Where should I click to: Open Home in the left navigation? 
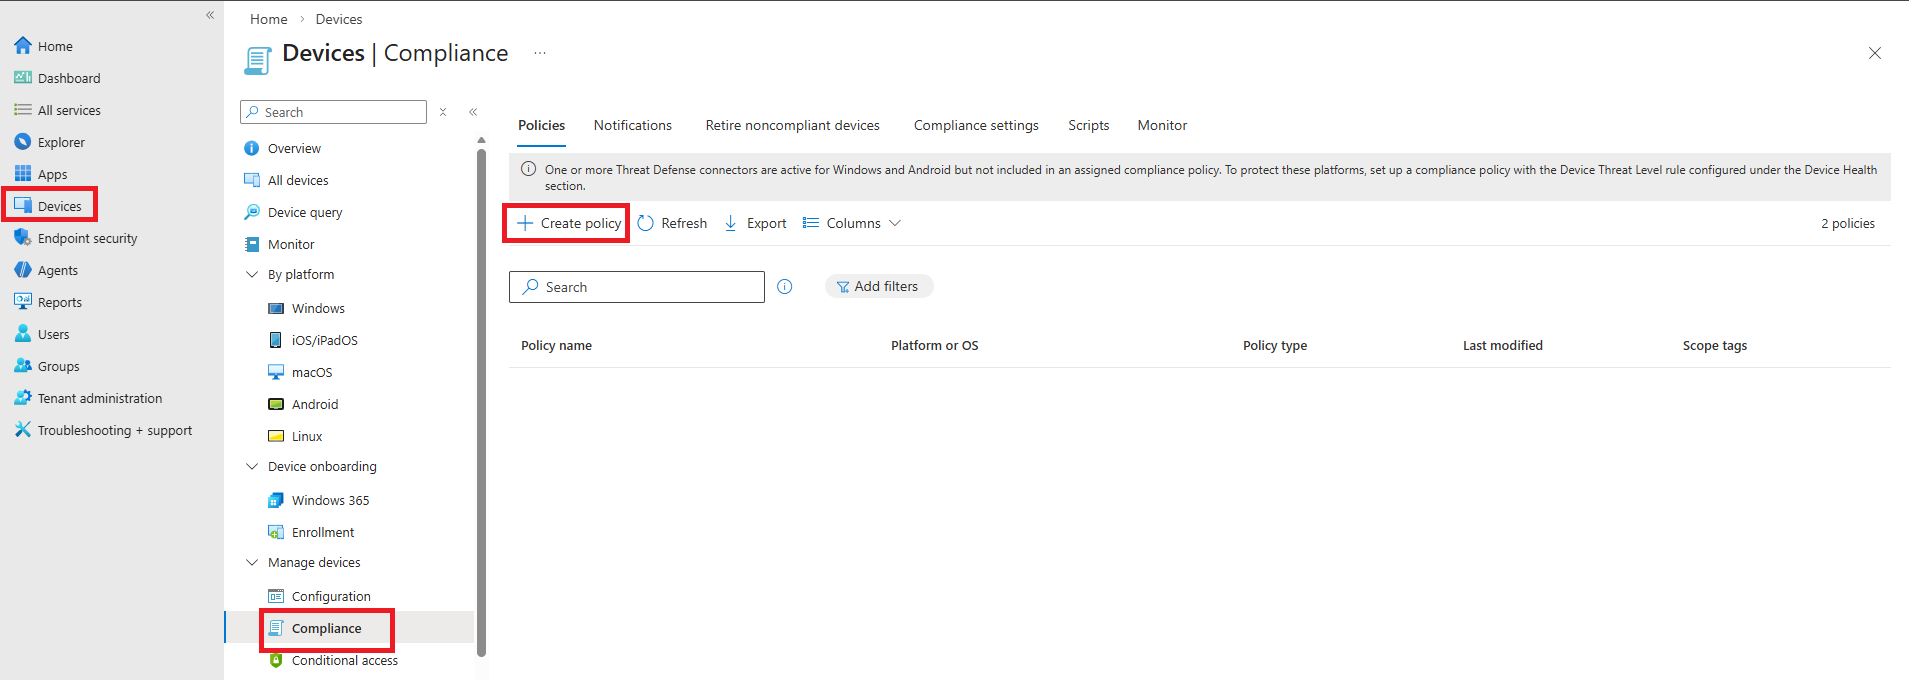[44, 46]
